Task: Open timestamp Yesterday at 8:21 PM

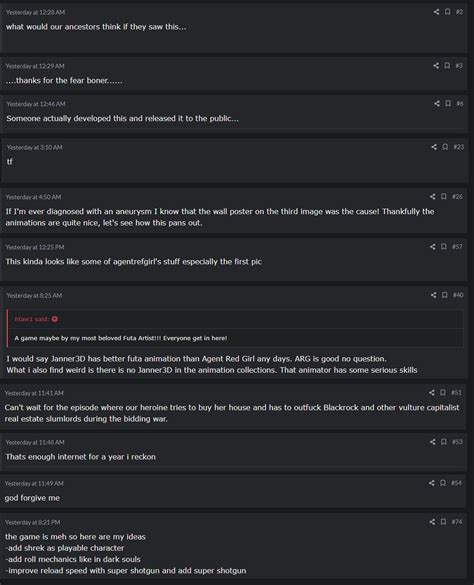Action: [32, 522]
